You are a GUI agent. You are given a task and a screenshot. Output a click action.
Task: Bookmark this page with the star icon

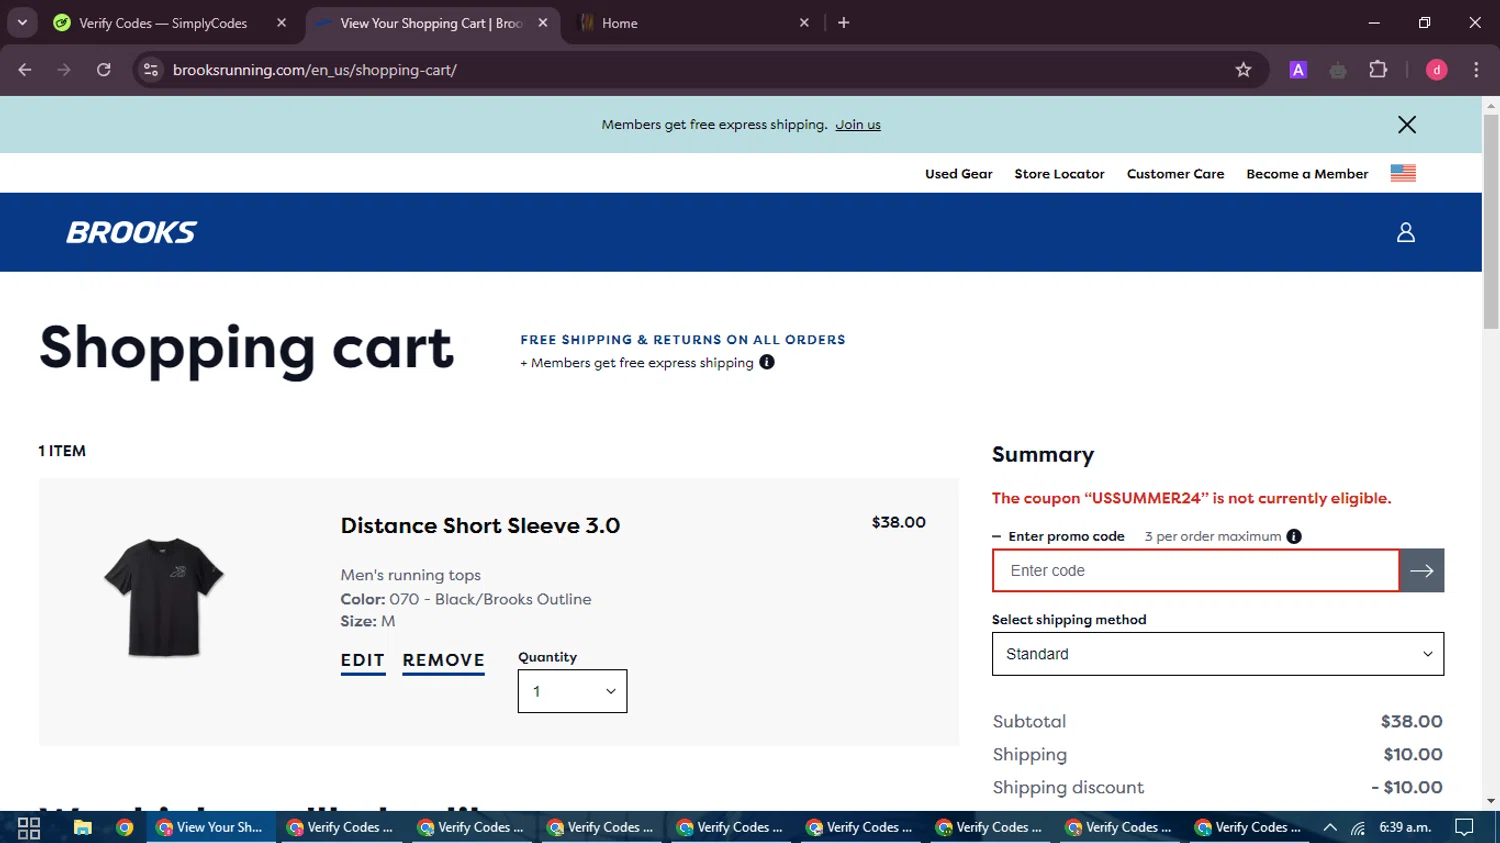click(x=1243, y=70)
